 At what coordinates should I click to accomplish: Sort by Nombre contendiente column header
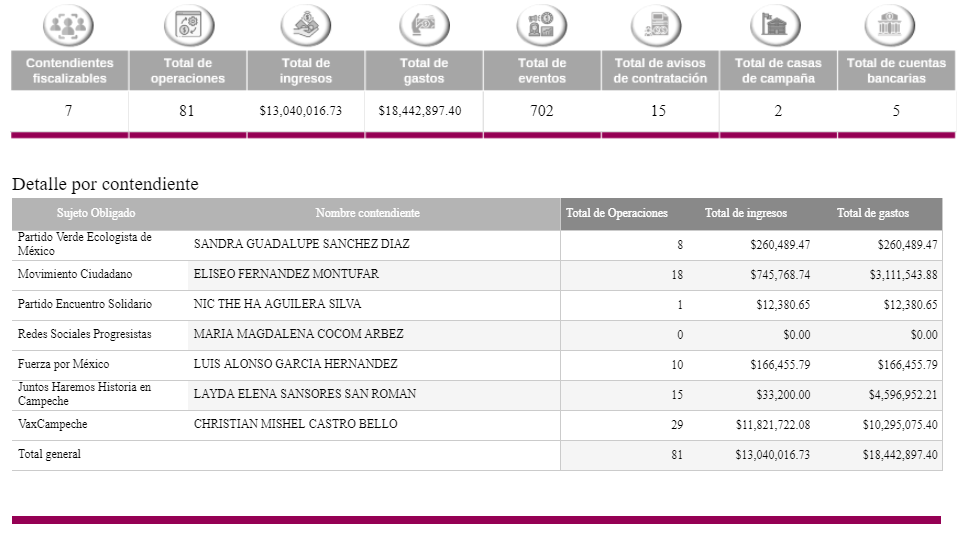click(368, 213)
